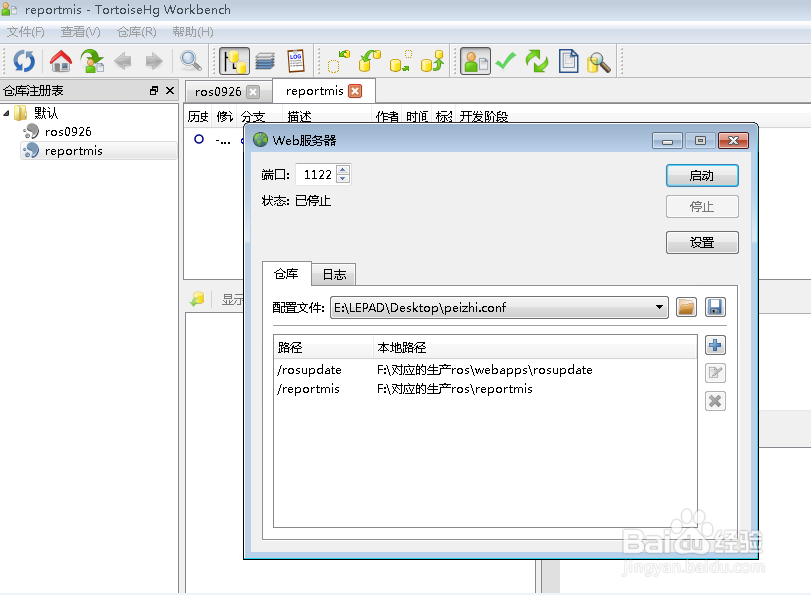Close the reportmis tab

click(355, 91)
